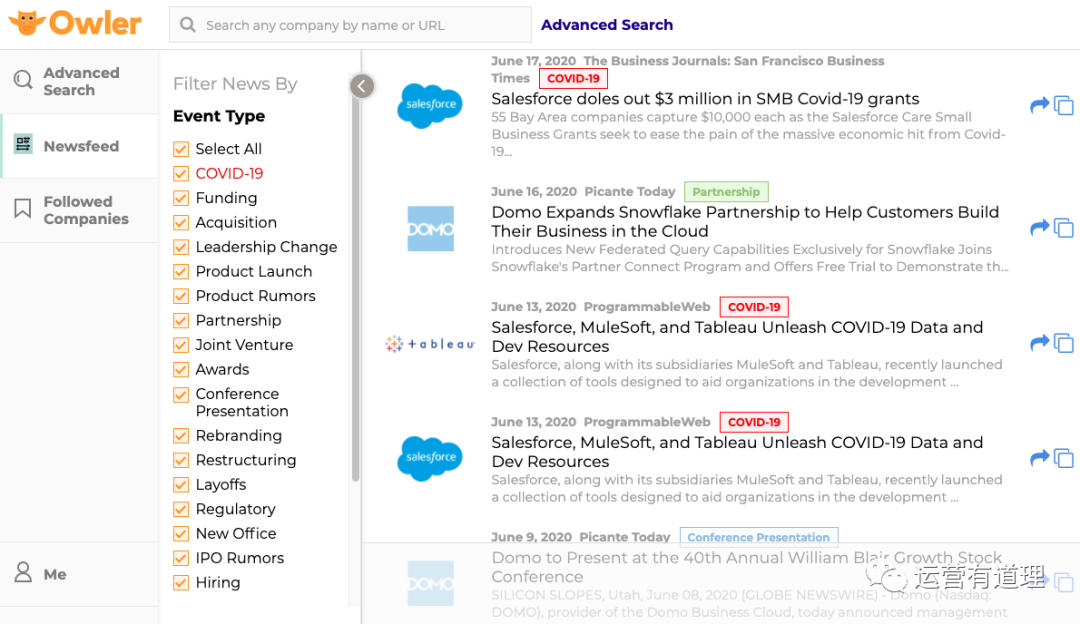Viewport: 1080px width, 624px height.
Task: Open the Advanced Search sidebar tab
Action: click(x=79, y=81)
